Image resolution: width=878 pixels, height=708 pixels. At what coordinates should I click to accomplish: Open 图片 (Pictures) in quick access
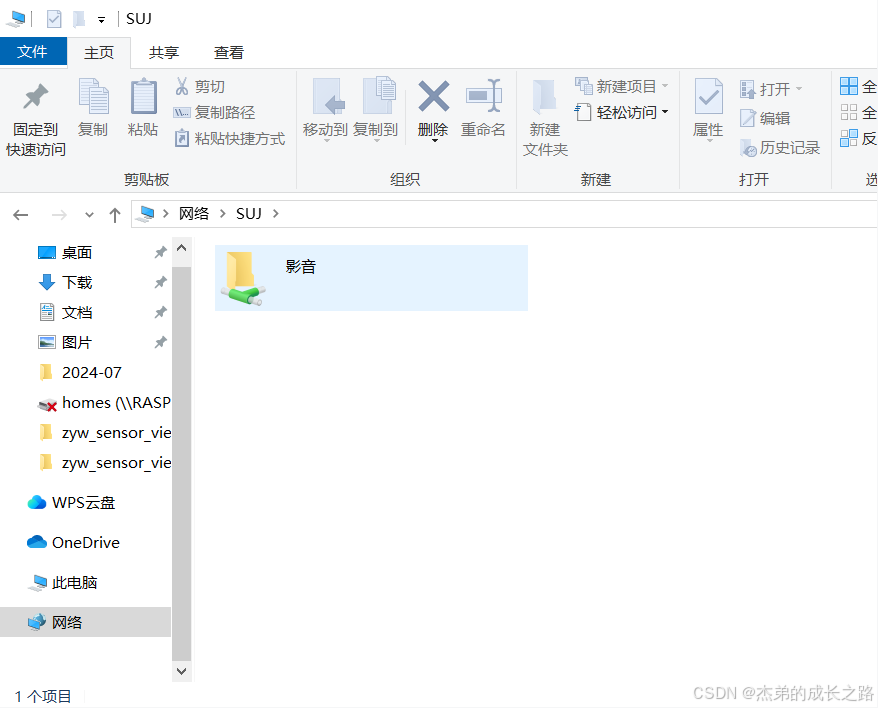77,342
